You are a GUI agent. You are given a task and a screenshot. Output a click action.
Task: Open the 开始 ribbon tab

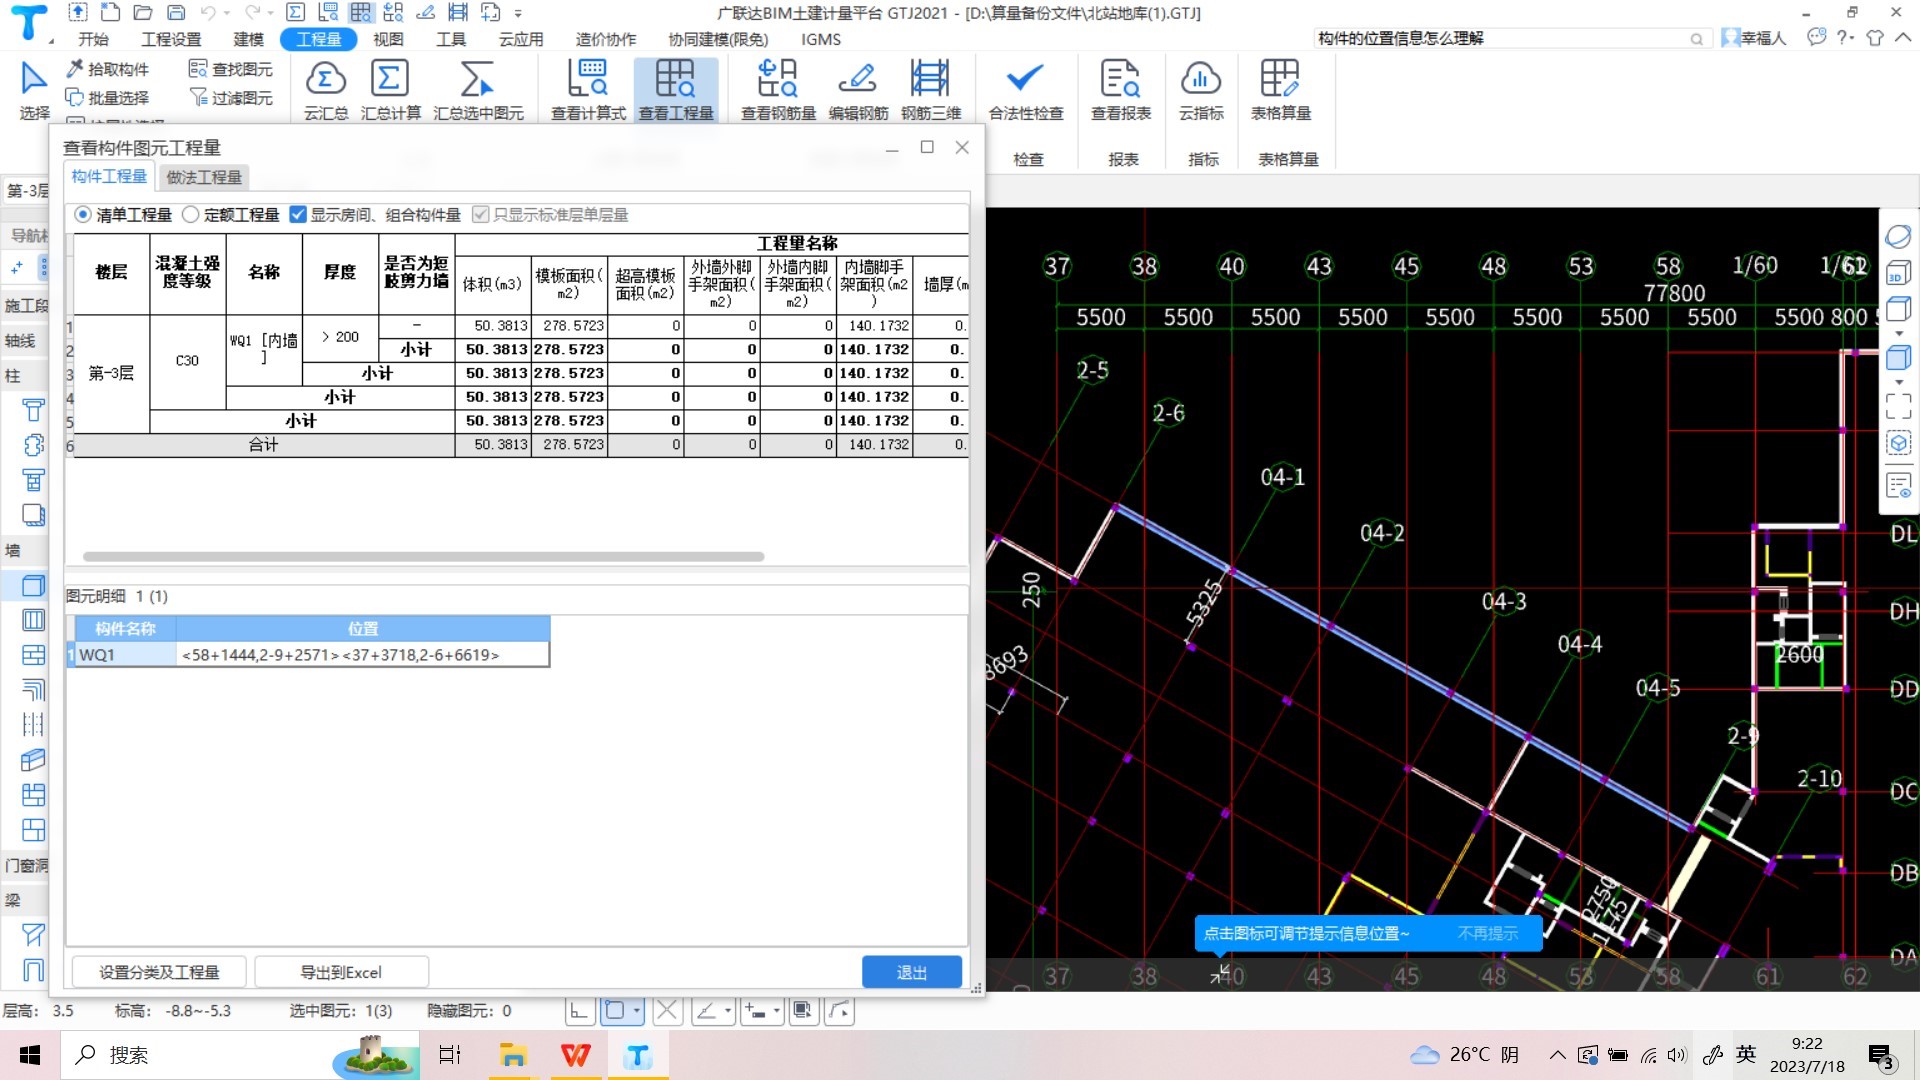click(93, 39)
